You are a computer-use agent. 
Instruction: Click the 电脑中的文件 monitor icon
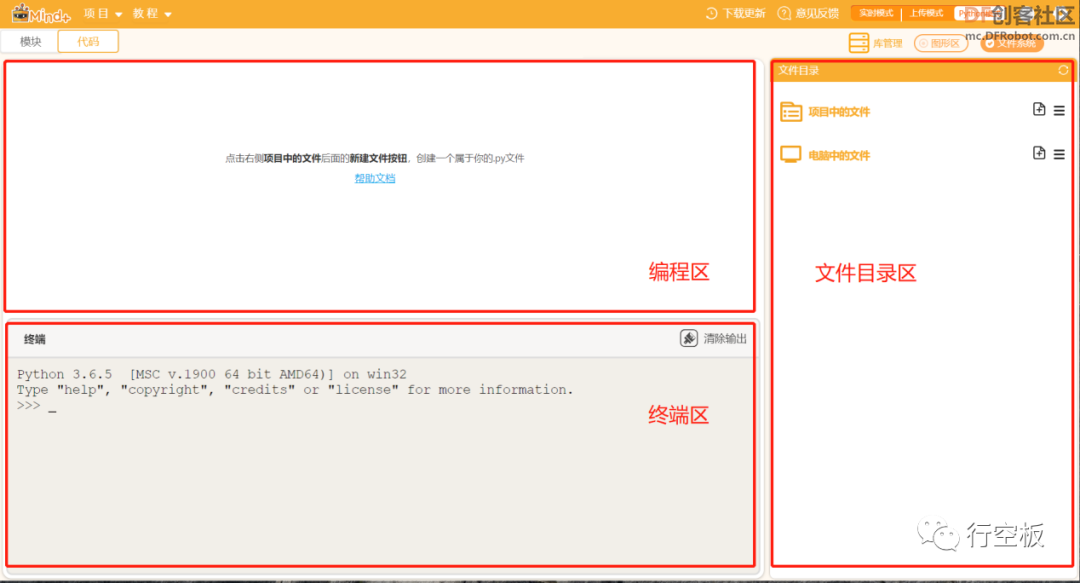click(791, 154)
